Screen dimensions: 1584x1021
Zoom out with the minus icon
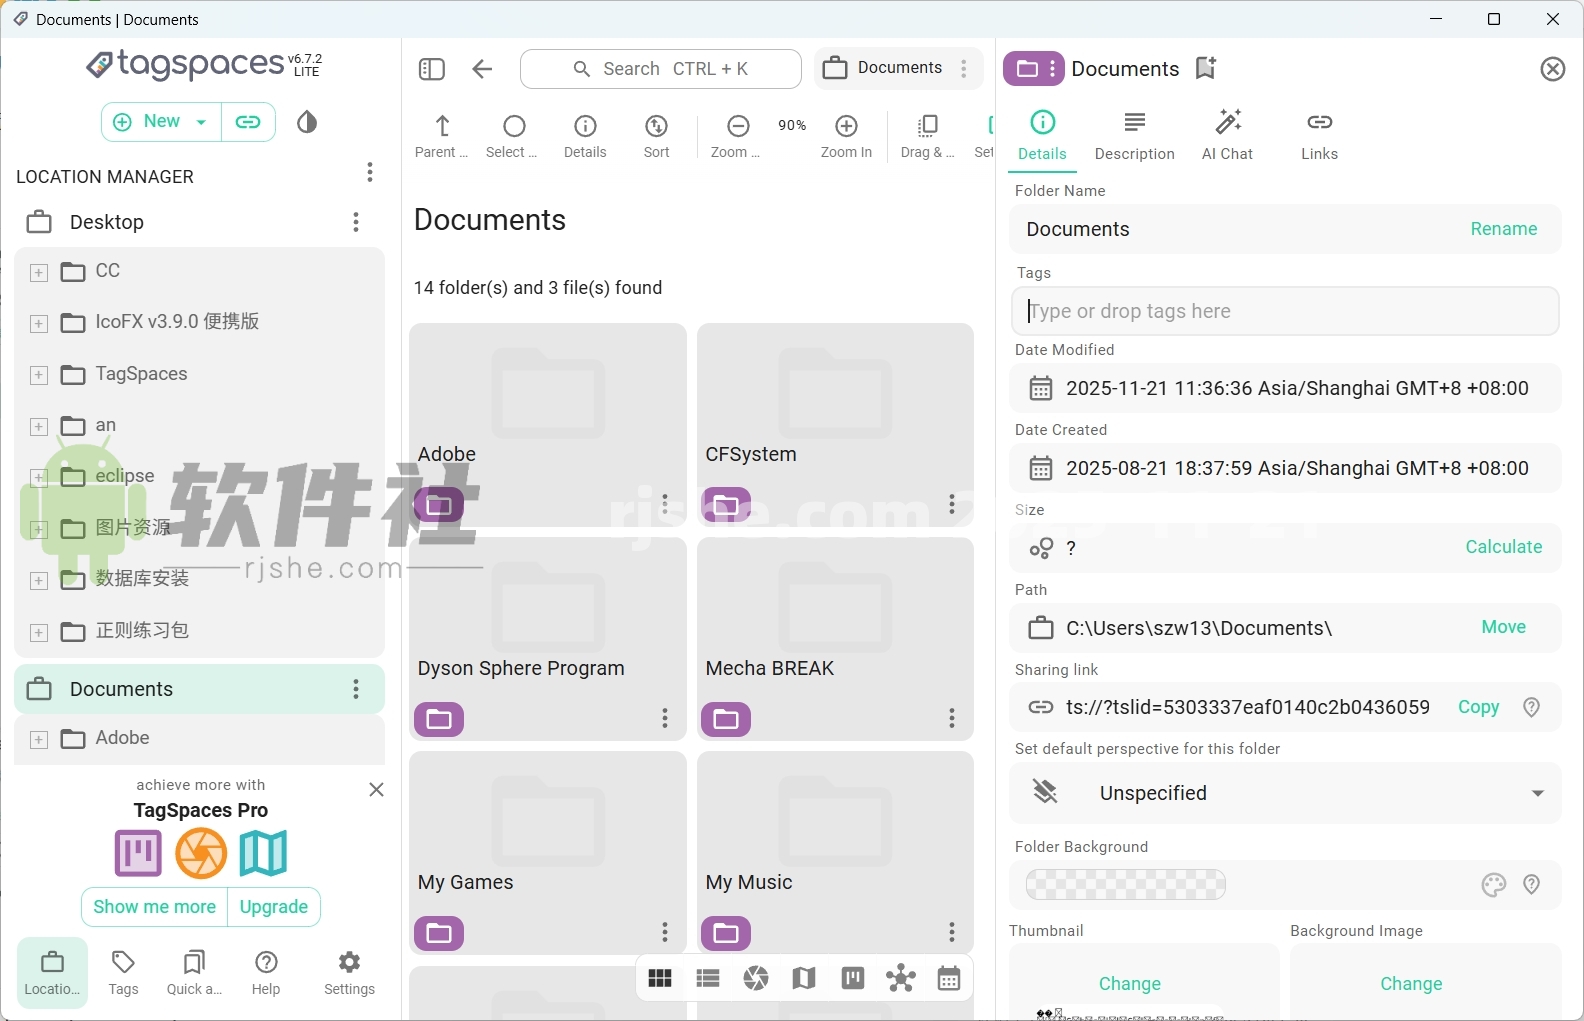click(x=737, y=137)
